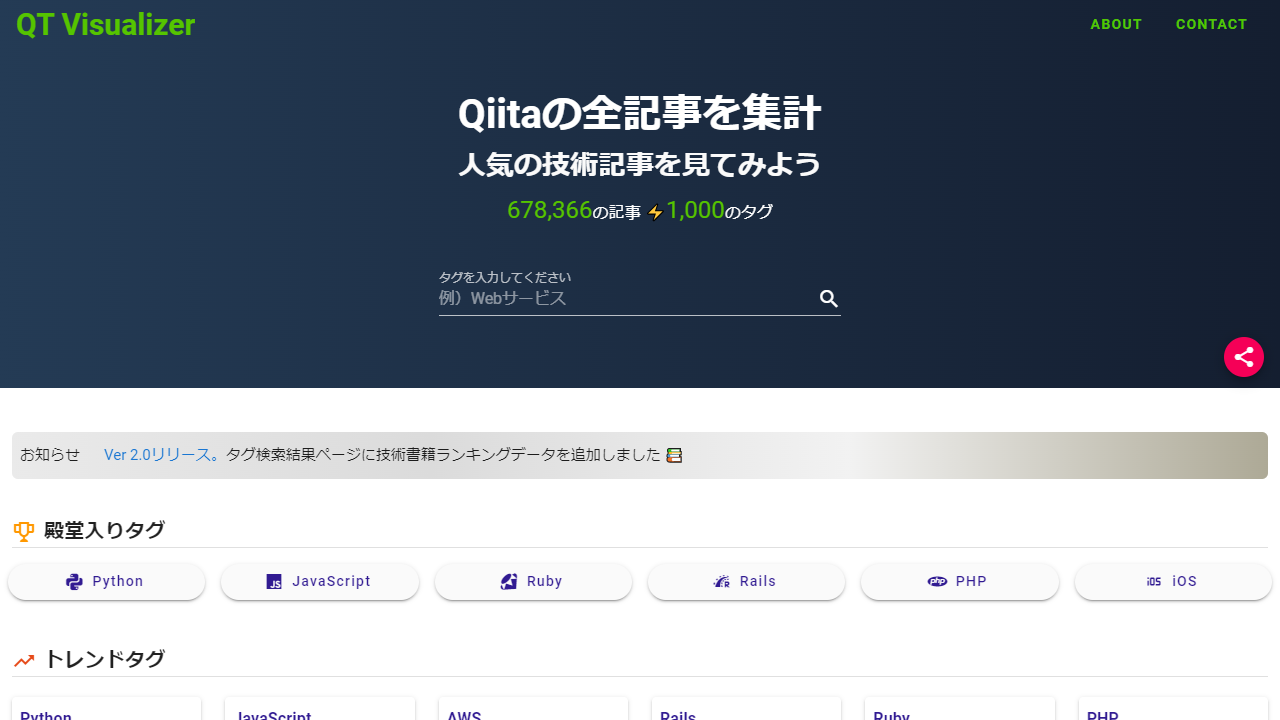Click the Rails icon in Rails chip
Screen dimensions: 1280x720
pyautogui.click(x=722, y=582)
